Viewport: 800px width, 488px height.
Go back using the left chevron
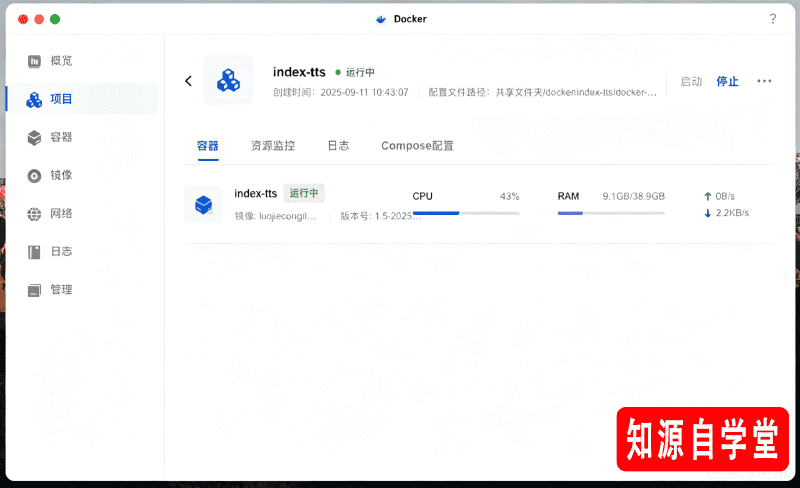(x=188, y=81)
